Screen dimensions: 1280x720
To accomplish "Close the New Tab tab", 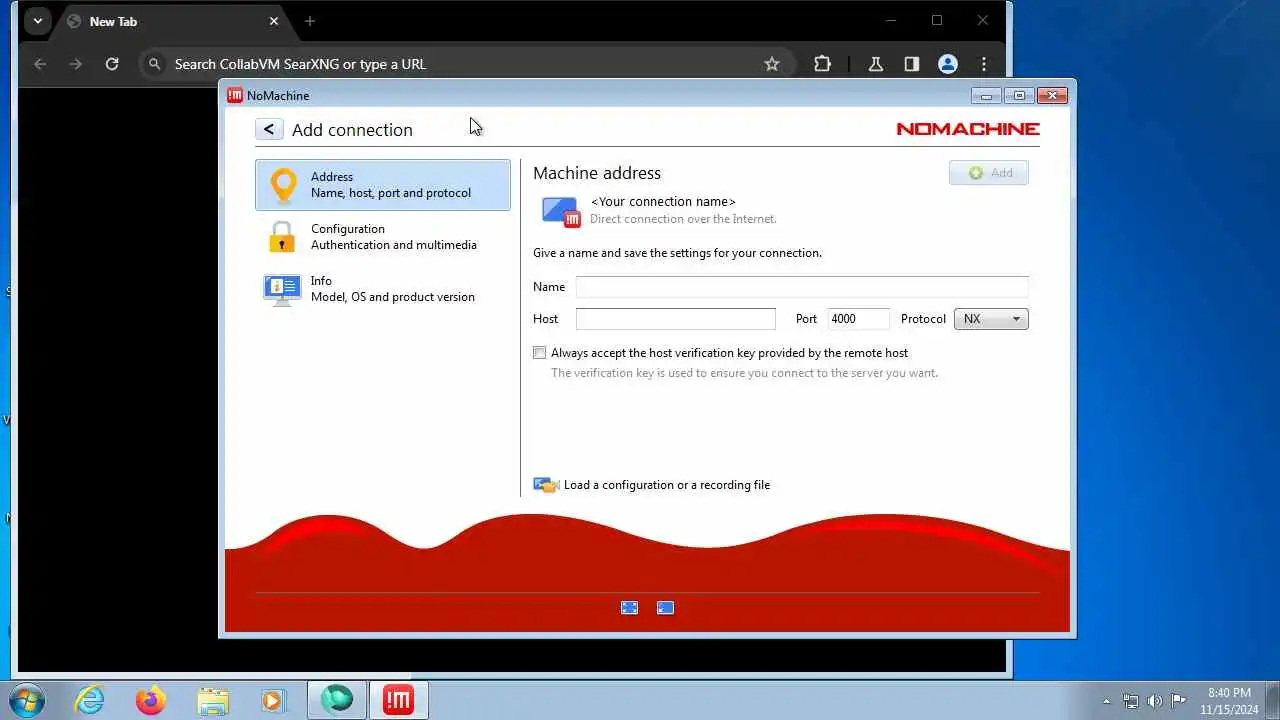I will pyautogui.click(x=274, y=21).
